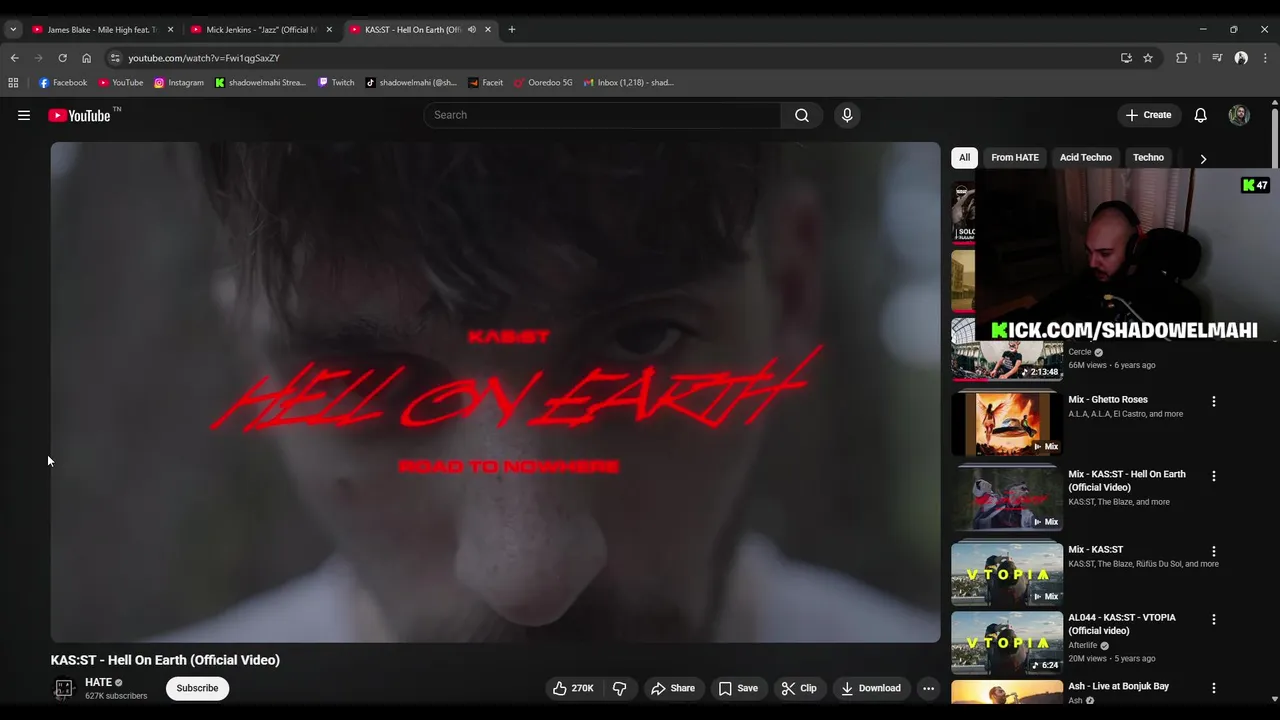This screenshot has width=1280, height=720.
Task: Select the Techno filter chip
Action: 1148,157
